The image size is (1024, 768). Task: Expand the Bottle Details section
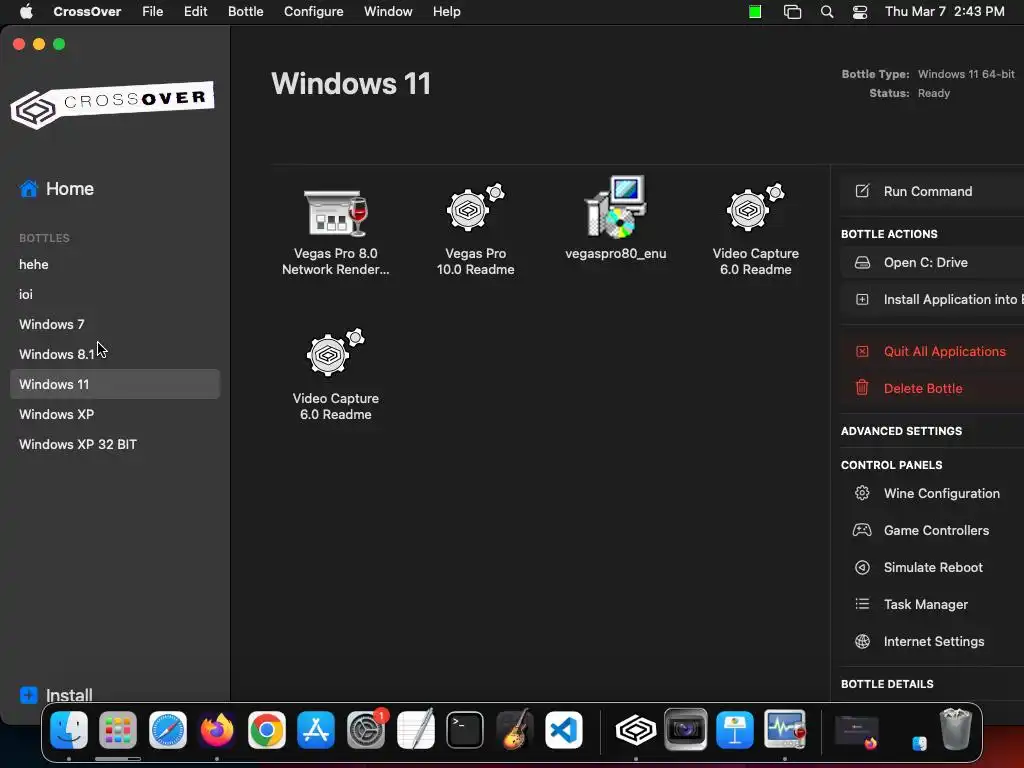click(x=887, y=684)
